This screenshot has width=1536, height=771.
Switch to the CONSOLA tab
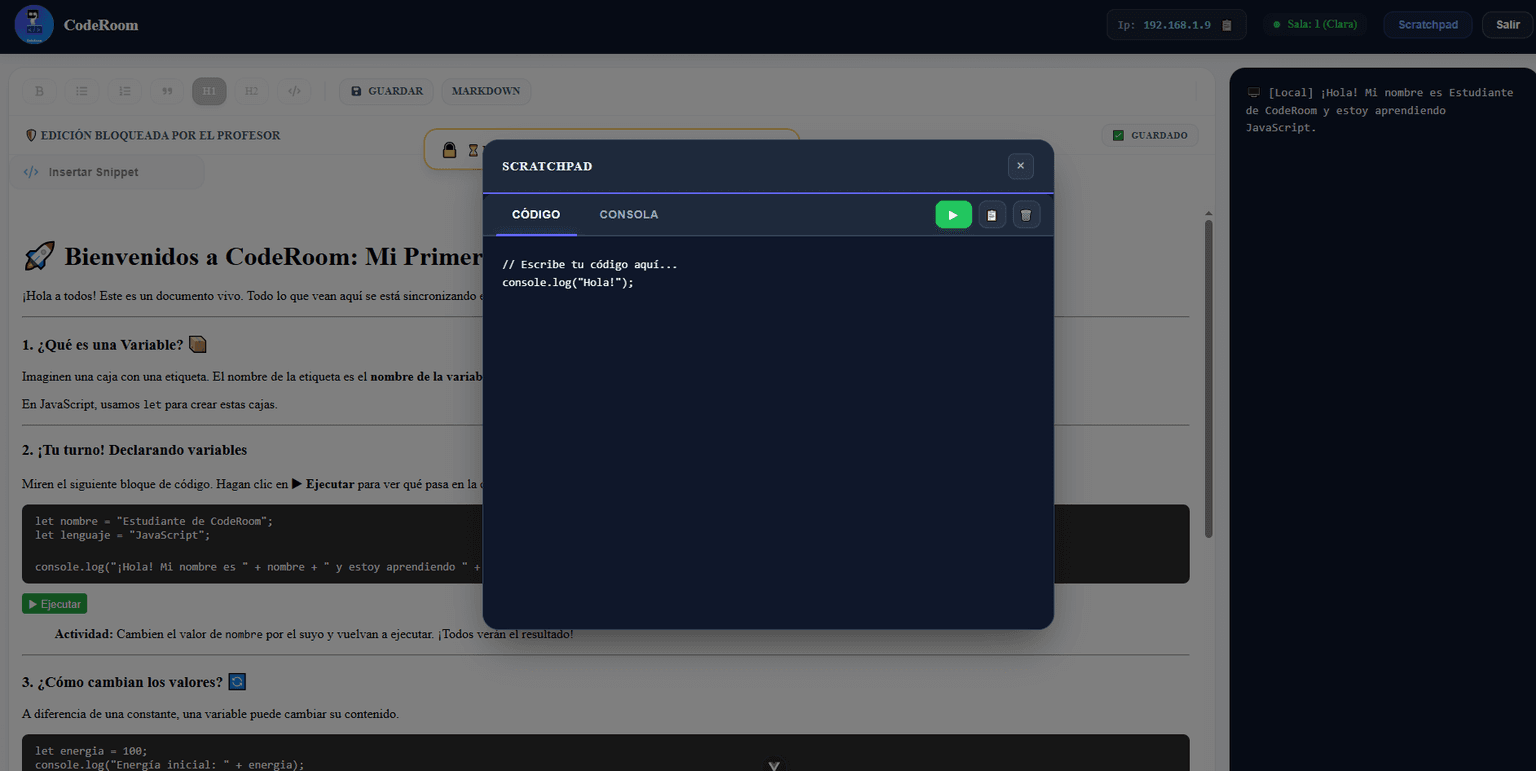628,214
